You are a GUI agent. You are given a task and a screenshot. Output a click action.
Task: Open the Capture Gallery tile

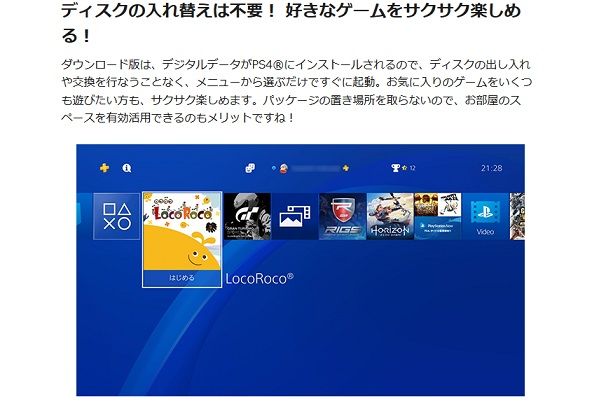tap(295, 216)
